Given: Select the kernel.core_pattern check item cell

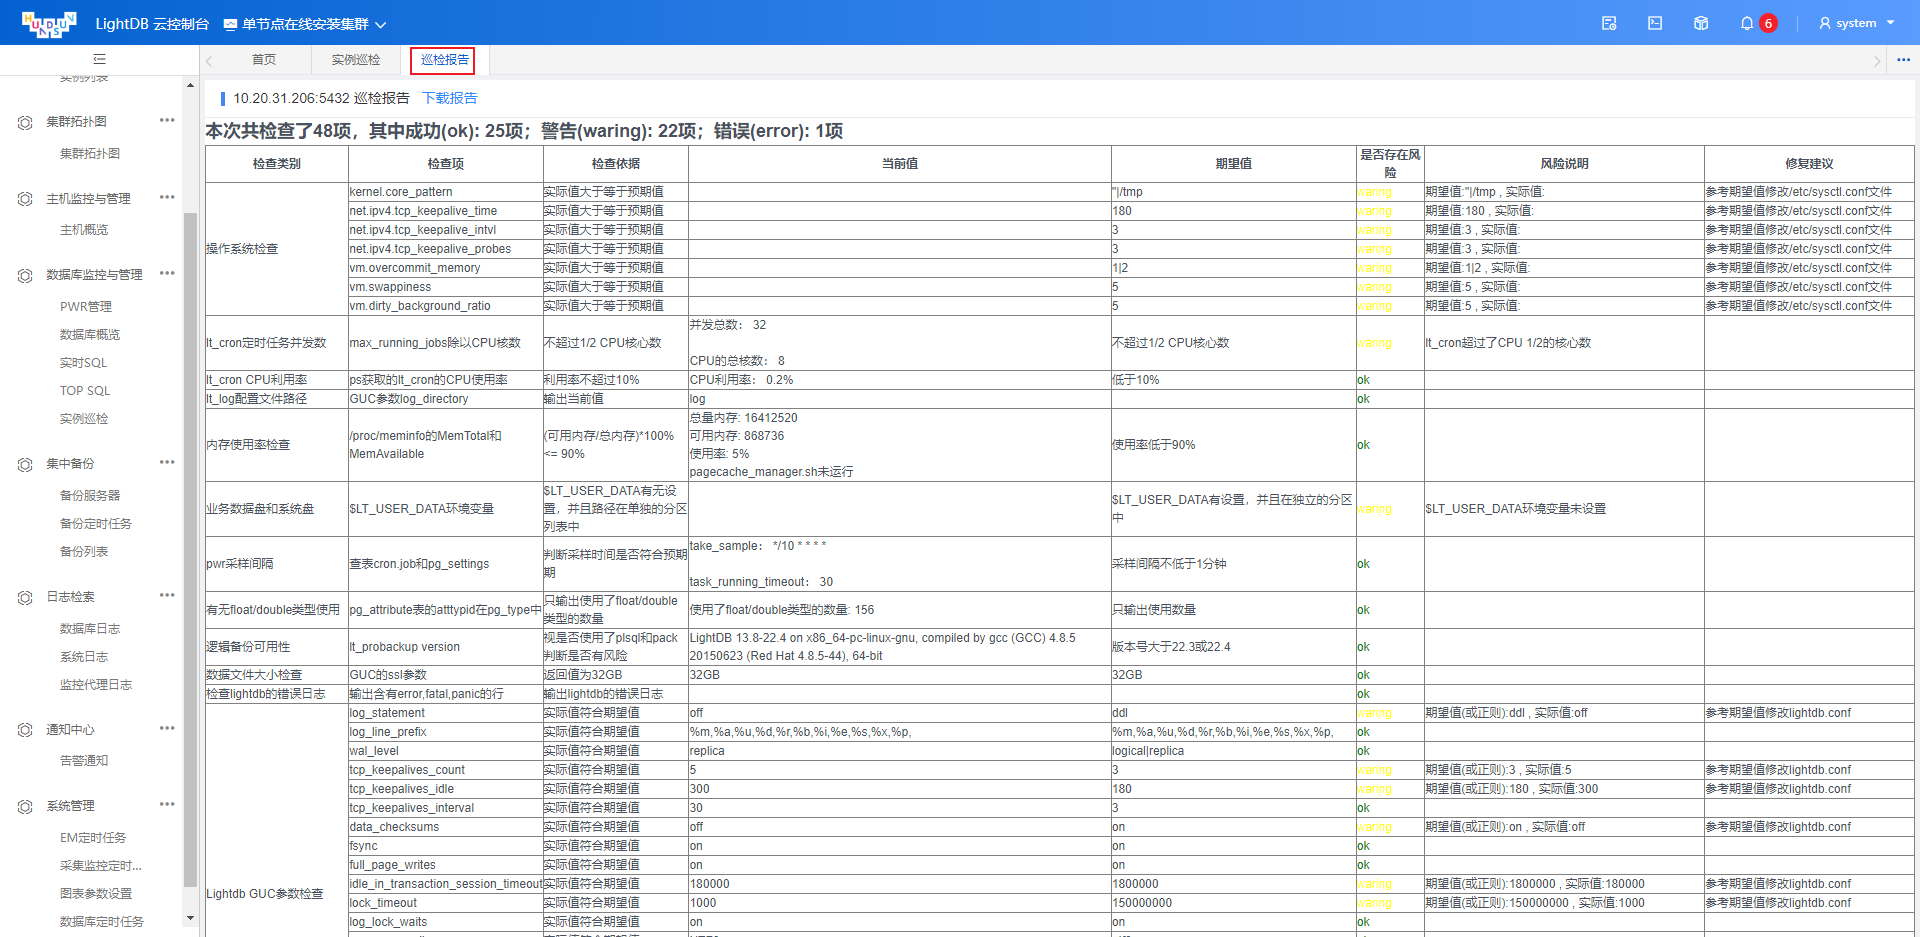Looking at the screenshot, I should [445, 192].
